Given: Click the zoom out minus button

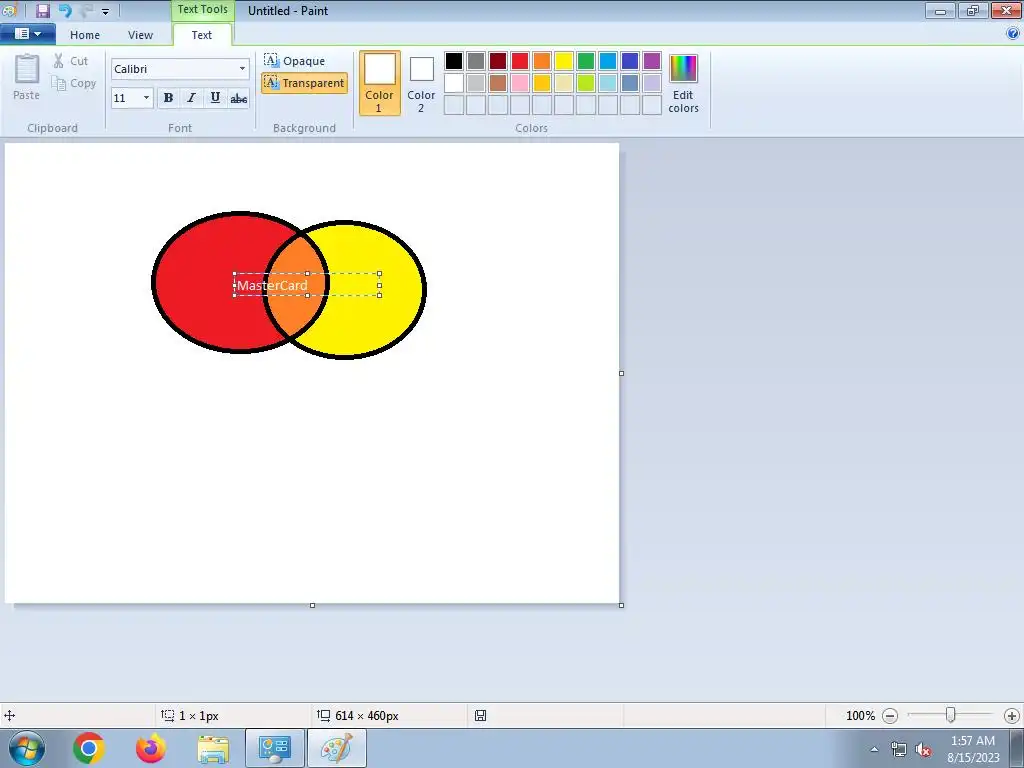Looking at the screenshot, I should [889, 716].
